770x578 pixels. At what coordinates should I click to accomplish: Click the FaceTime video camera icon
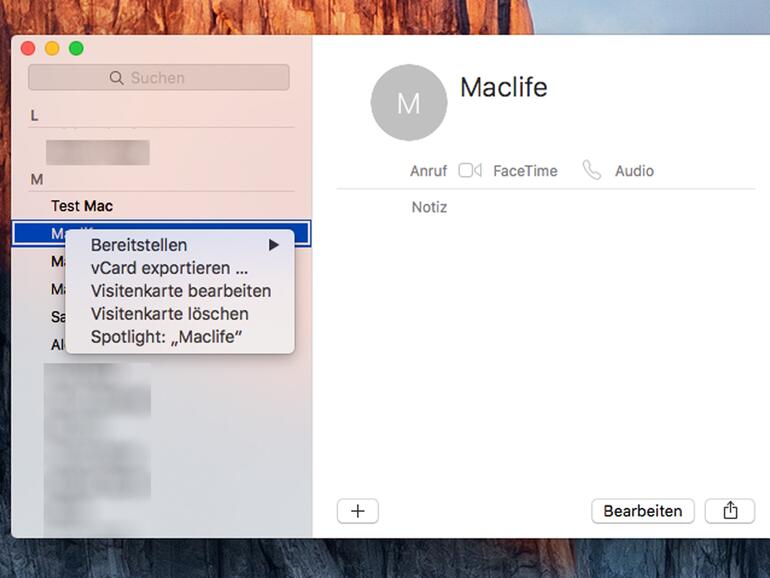coord(470,170)
